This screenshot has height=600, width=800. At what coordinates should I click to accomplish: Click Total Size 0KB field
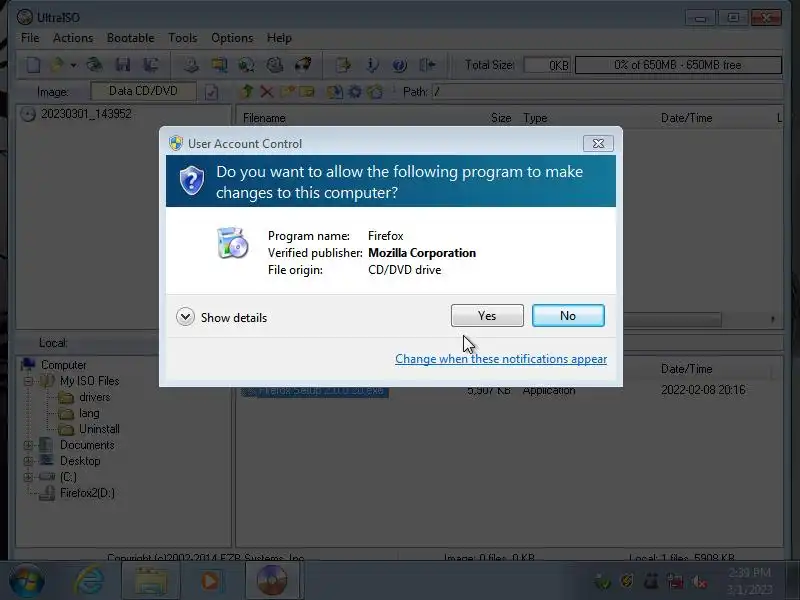coord(548,65)
